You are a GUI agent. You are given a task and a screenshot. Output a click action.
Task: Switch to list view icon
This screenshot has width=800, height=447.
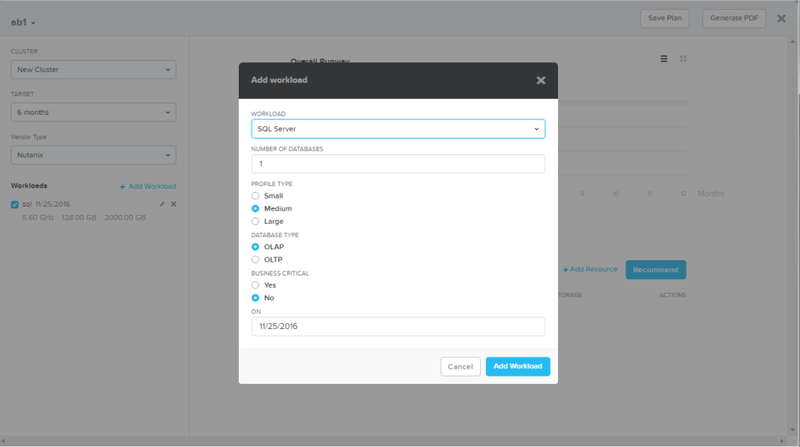pyautogui.click(x=664, y=59)
